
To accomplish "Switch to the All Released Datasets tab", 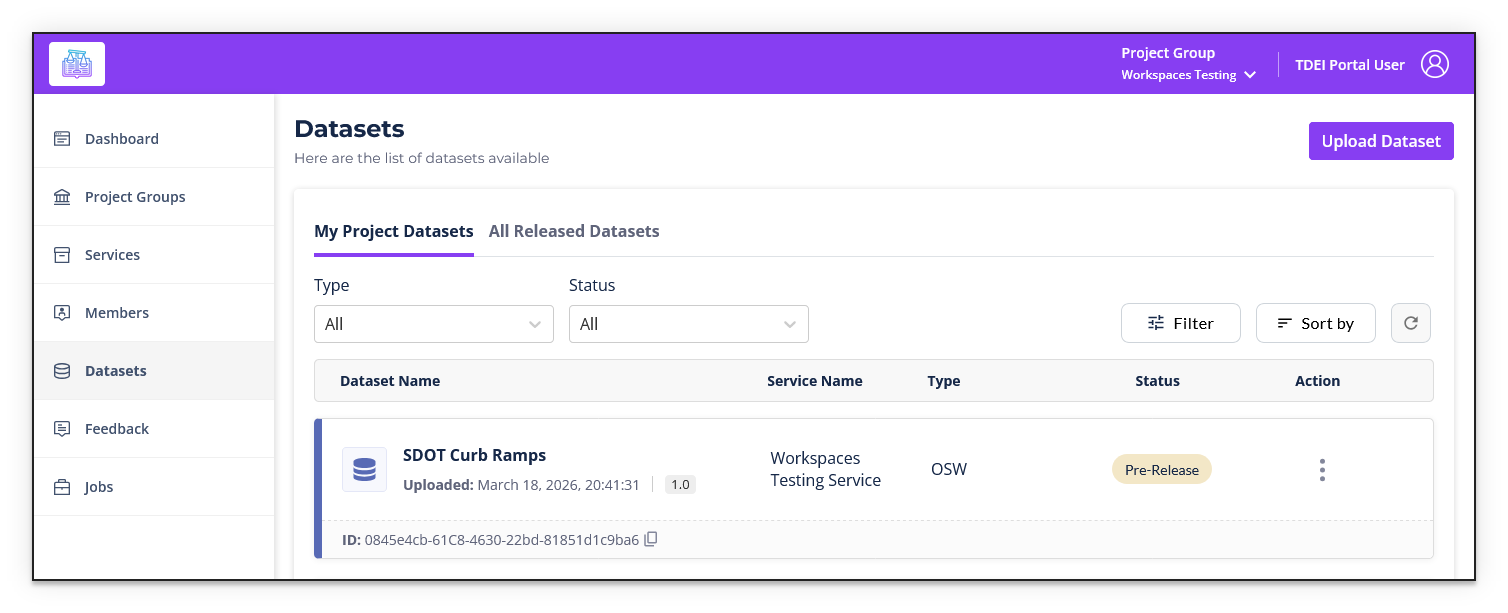I will click(x=574, y=231).
